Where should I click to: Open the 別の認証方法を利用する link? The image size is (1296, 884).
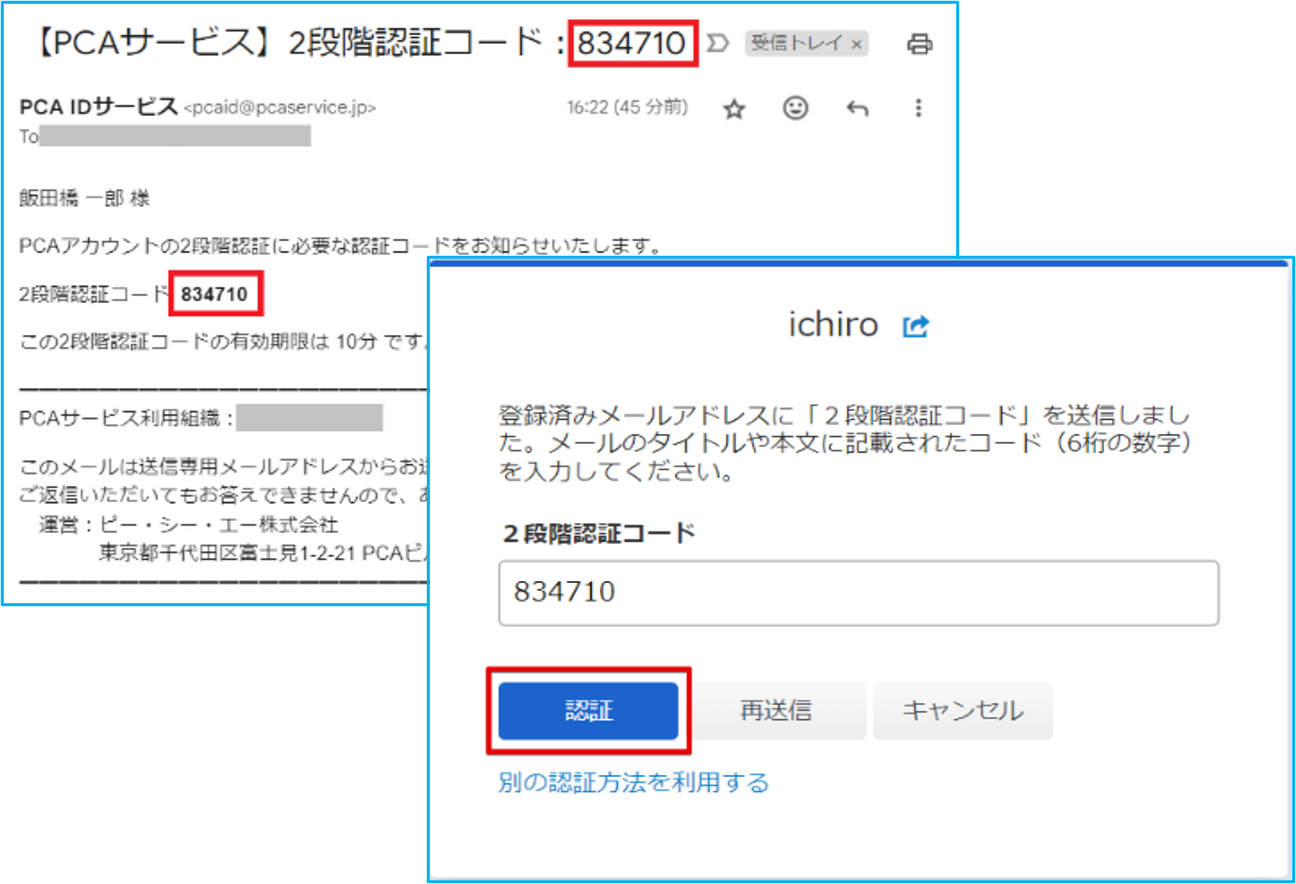(633, 782)
